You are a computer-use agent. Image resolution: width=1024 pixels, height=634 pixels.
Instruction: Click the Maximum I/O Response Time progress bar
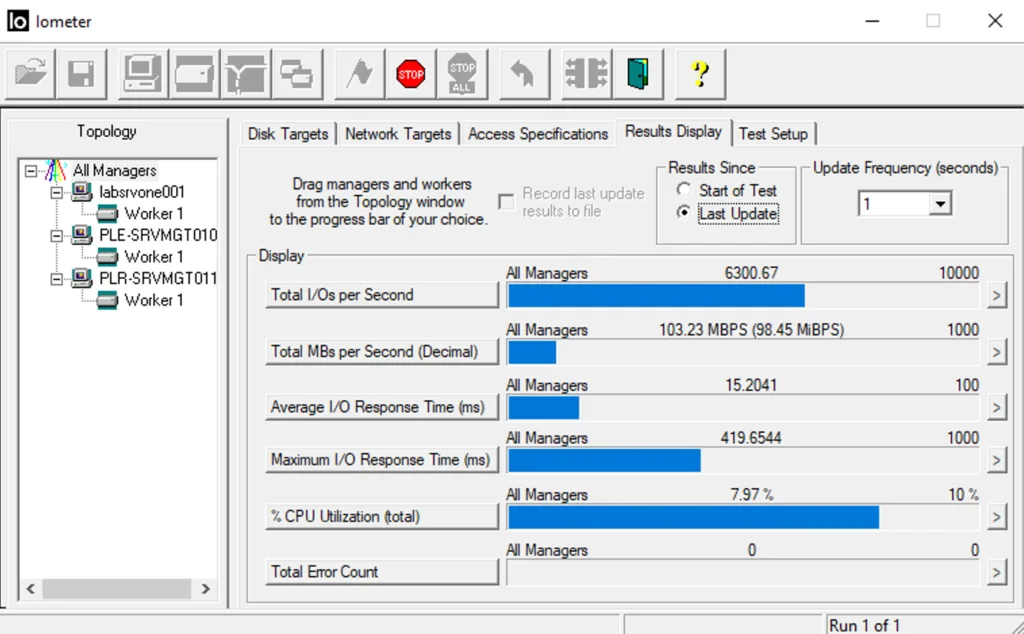[743, 461]
